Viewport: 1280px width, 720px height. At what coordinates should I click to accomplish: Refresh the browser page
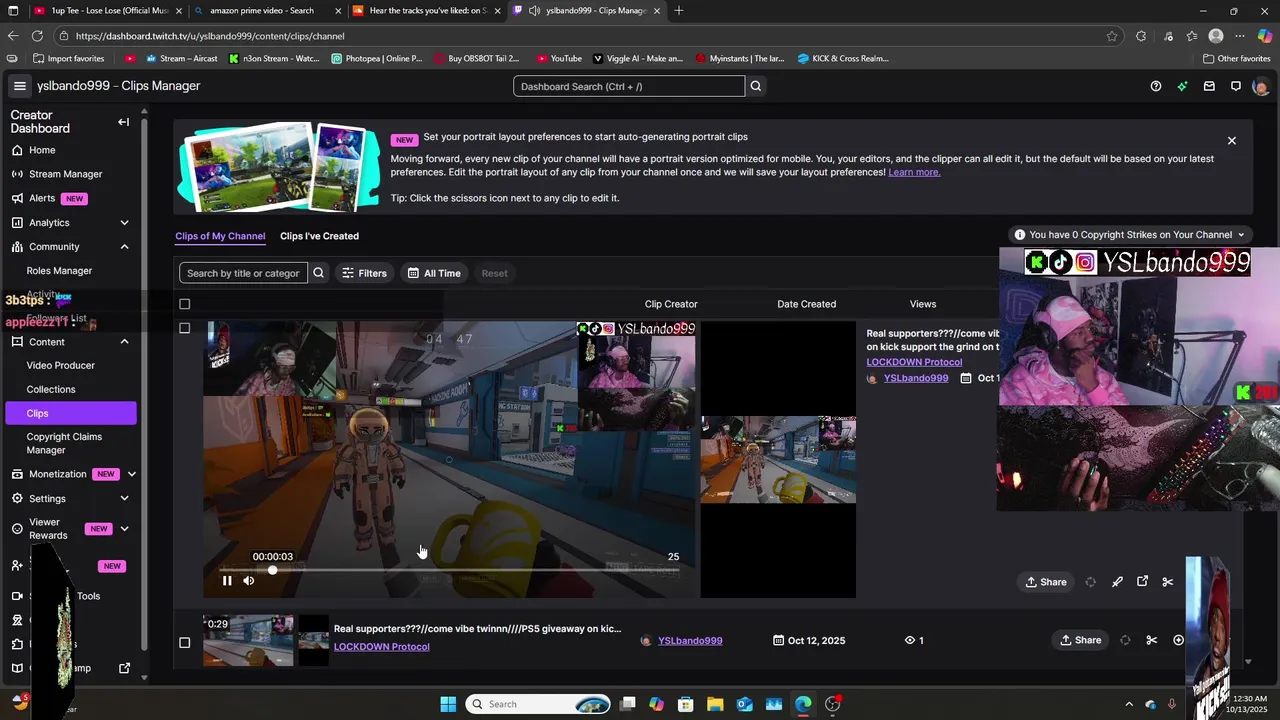(x=37, y=36)
